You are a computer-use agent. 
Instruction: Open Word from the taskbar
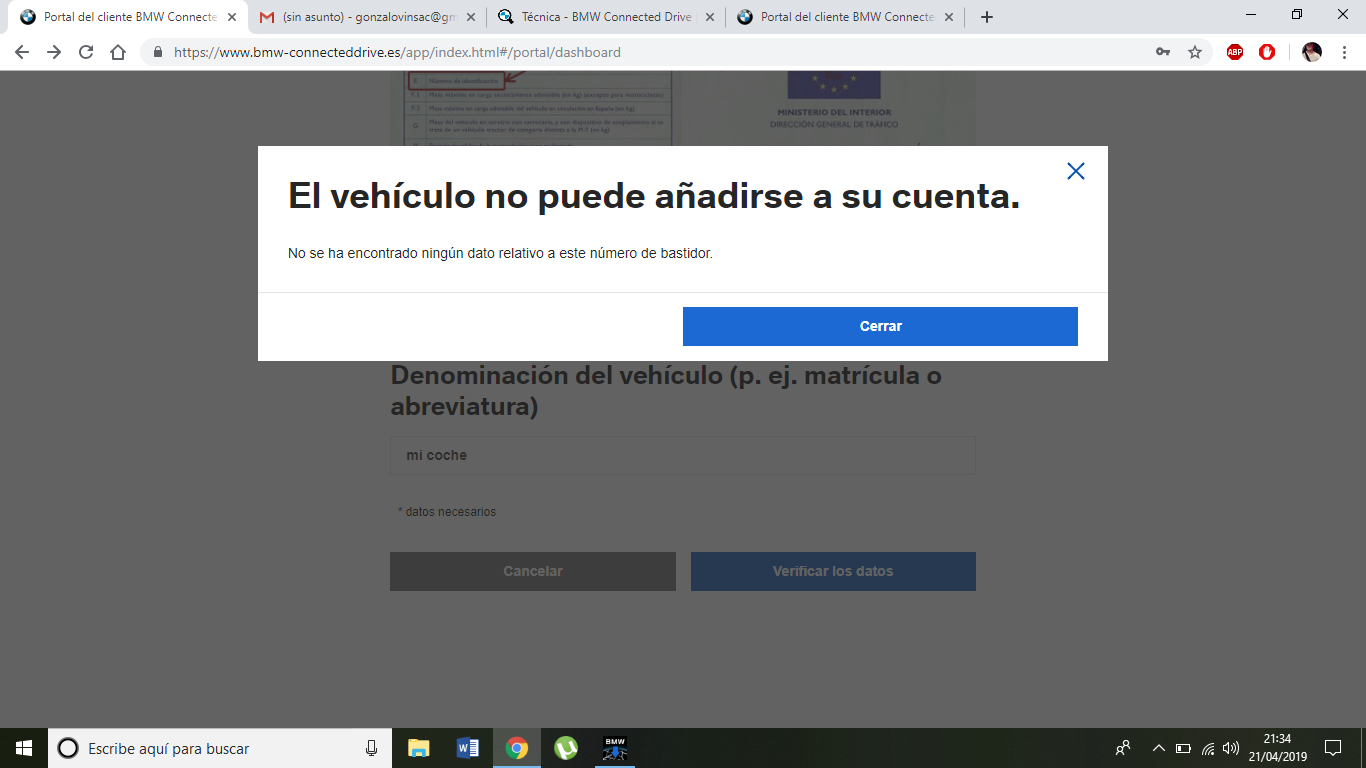point(468,748)
